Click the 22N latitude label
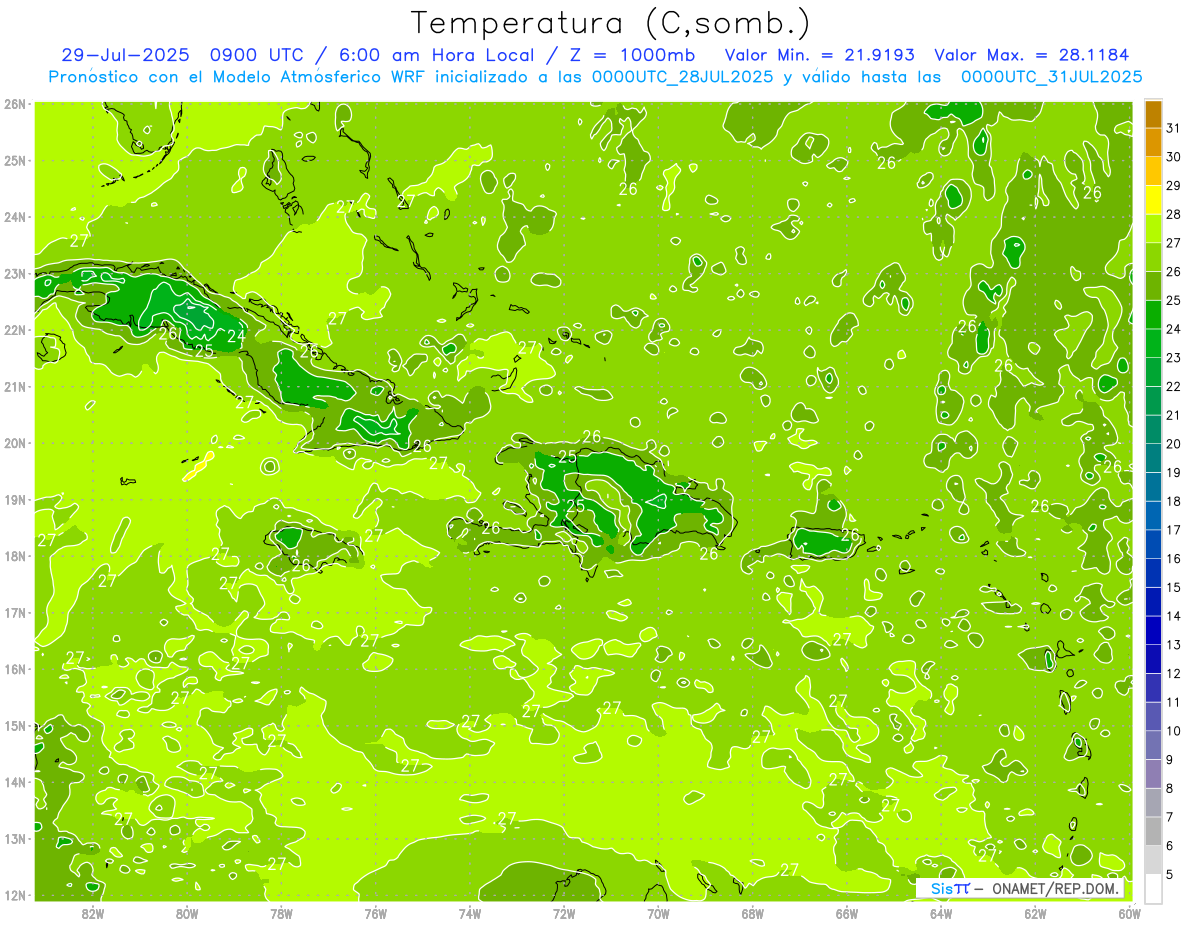This screenshot has height=927, width=1200. click(x=15, y=330)
